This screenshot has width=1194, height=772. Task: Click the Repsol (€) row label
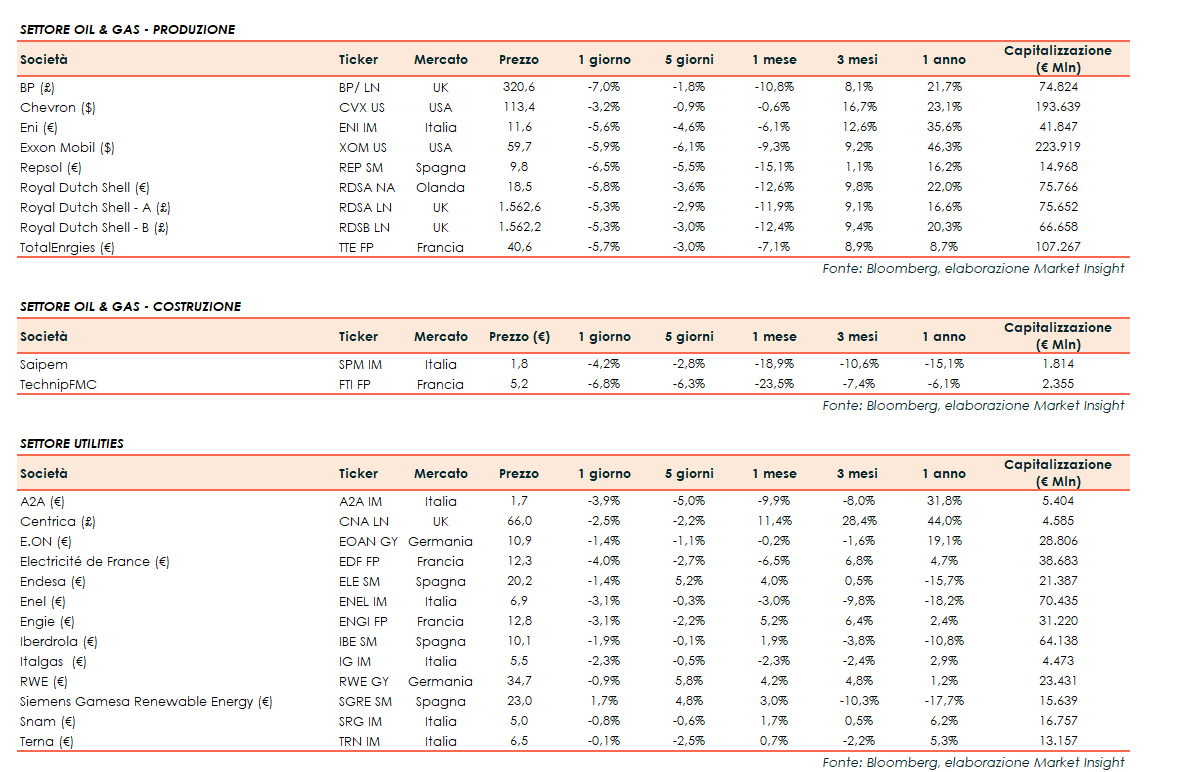point(50,167)
